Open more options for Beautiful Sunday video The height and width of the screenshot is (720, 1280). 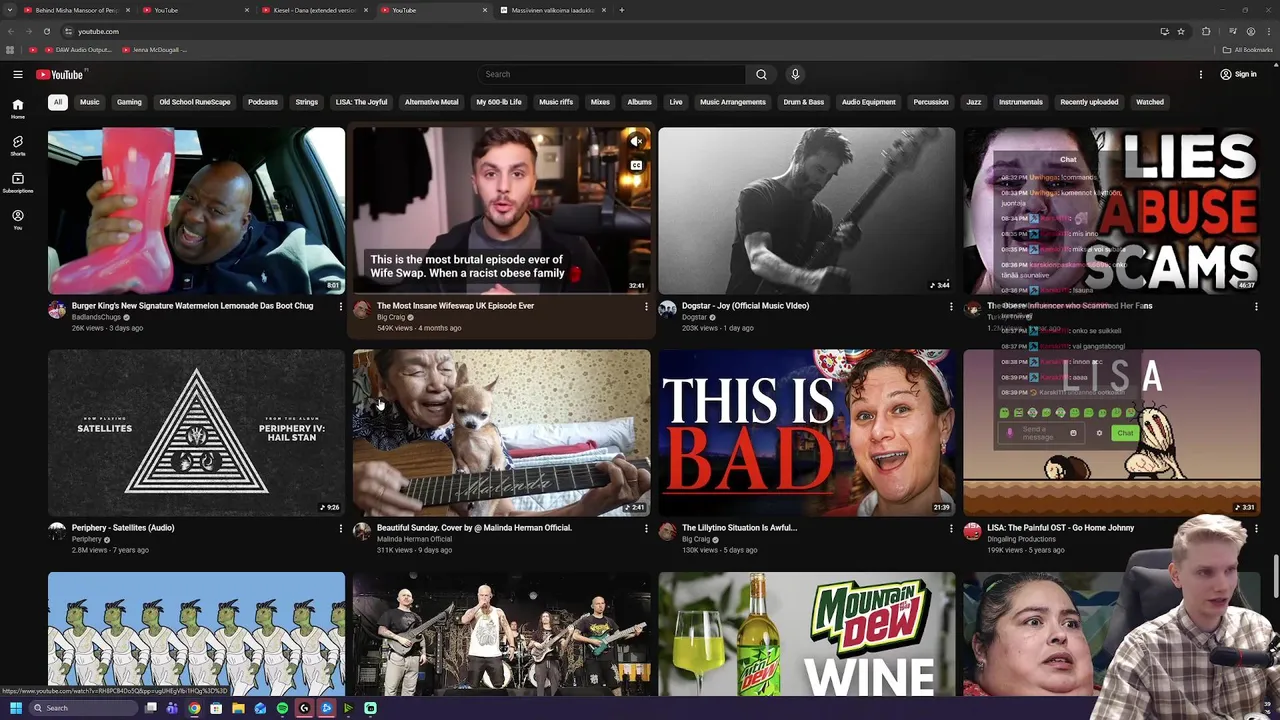[x=646, y=529]
